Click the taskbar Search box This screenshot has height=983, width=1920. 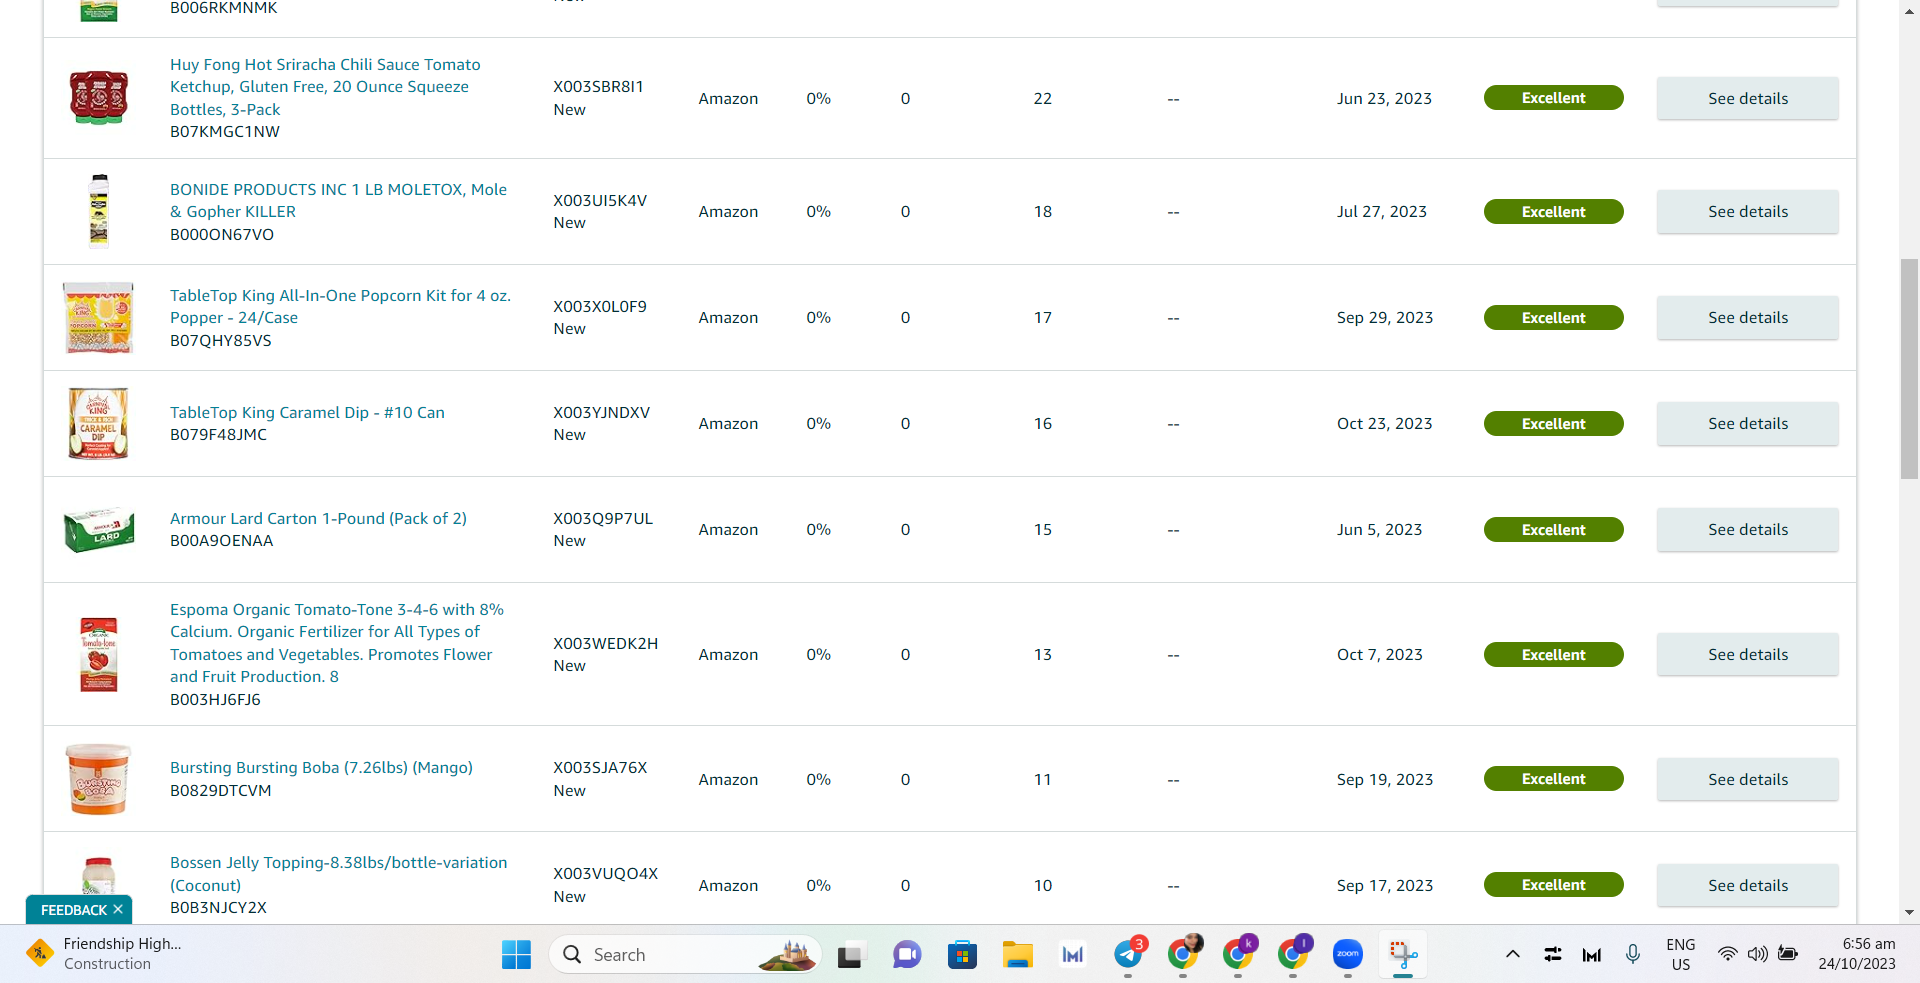tap(685, 955)
